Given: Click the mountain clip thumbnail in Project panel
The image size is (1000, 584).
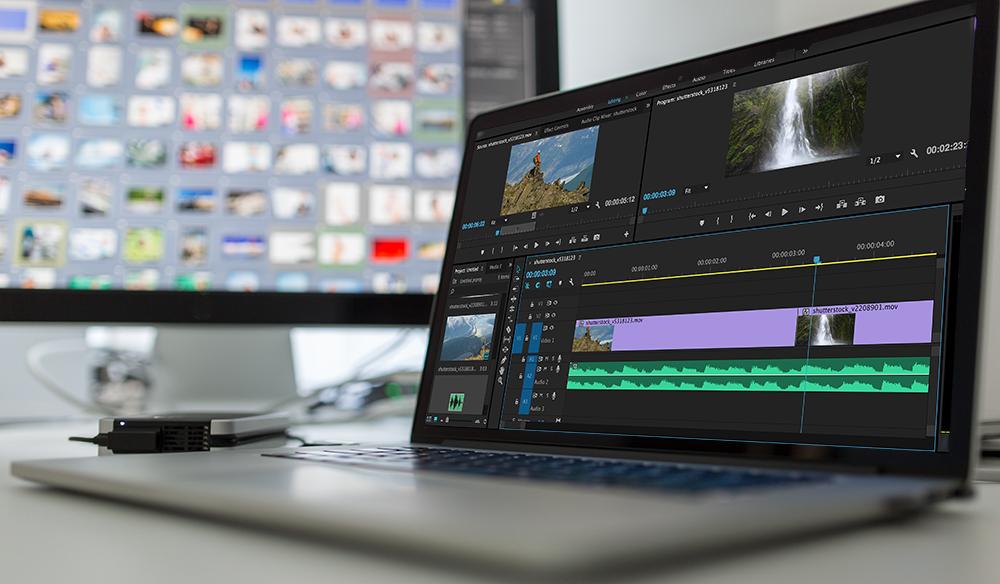Looking at the screenshot, I should (468, 337).
